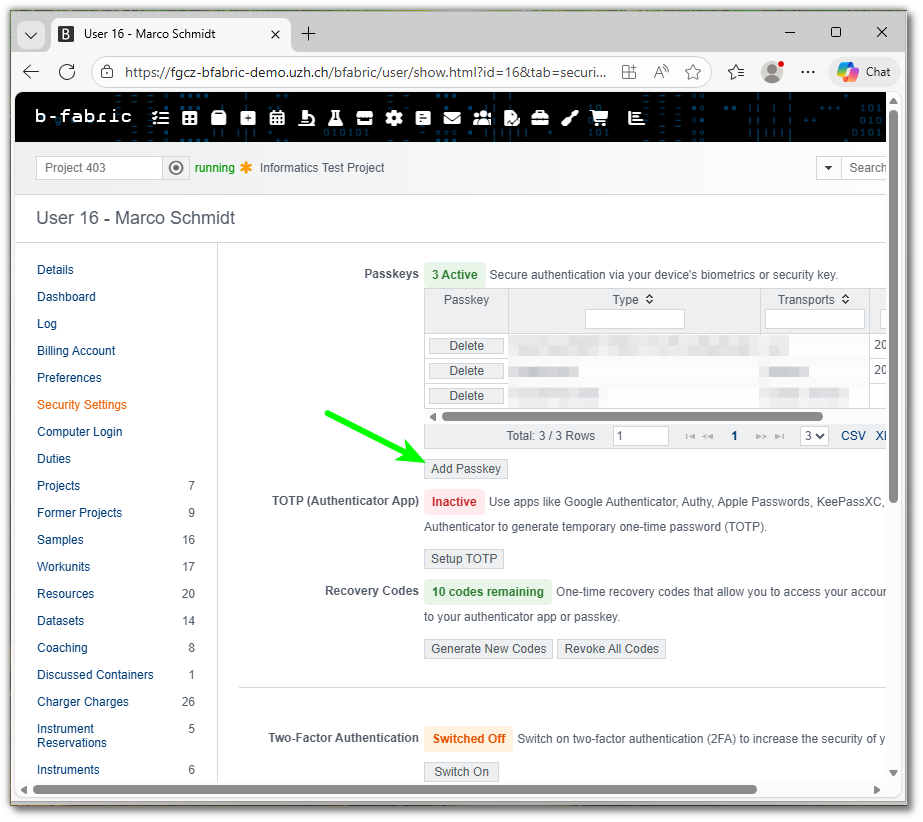Open a new browser tab

click(x=308, y=34)
